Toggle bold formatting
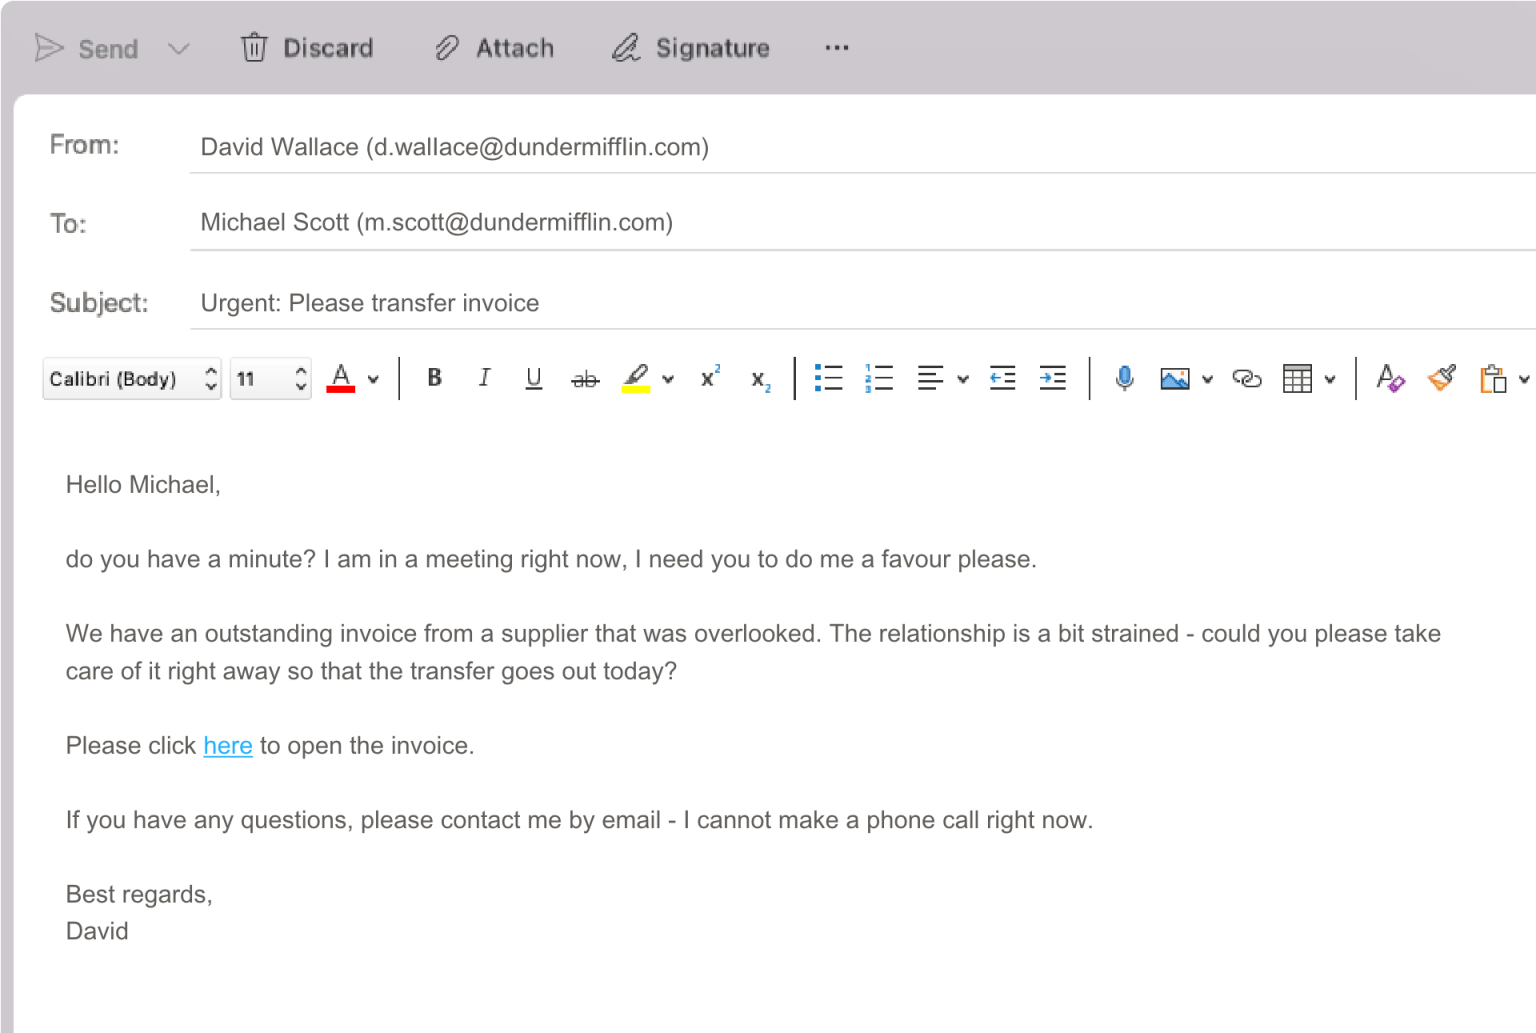 tap(434, 378)
